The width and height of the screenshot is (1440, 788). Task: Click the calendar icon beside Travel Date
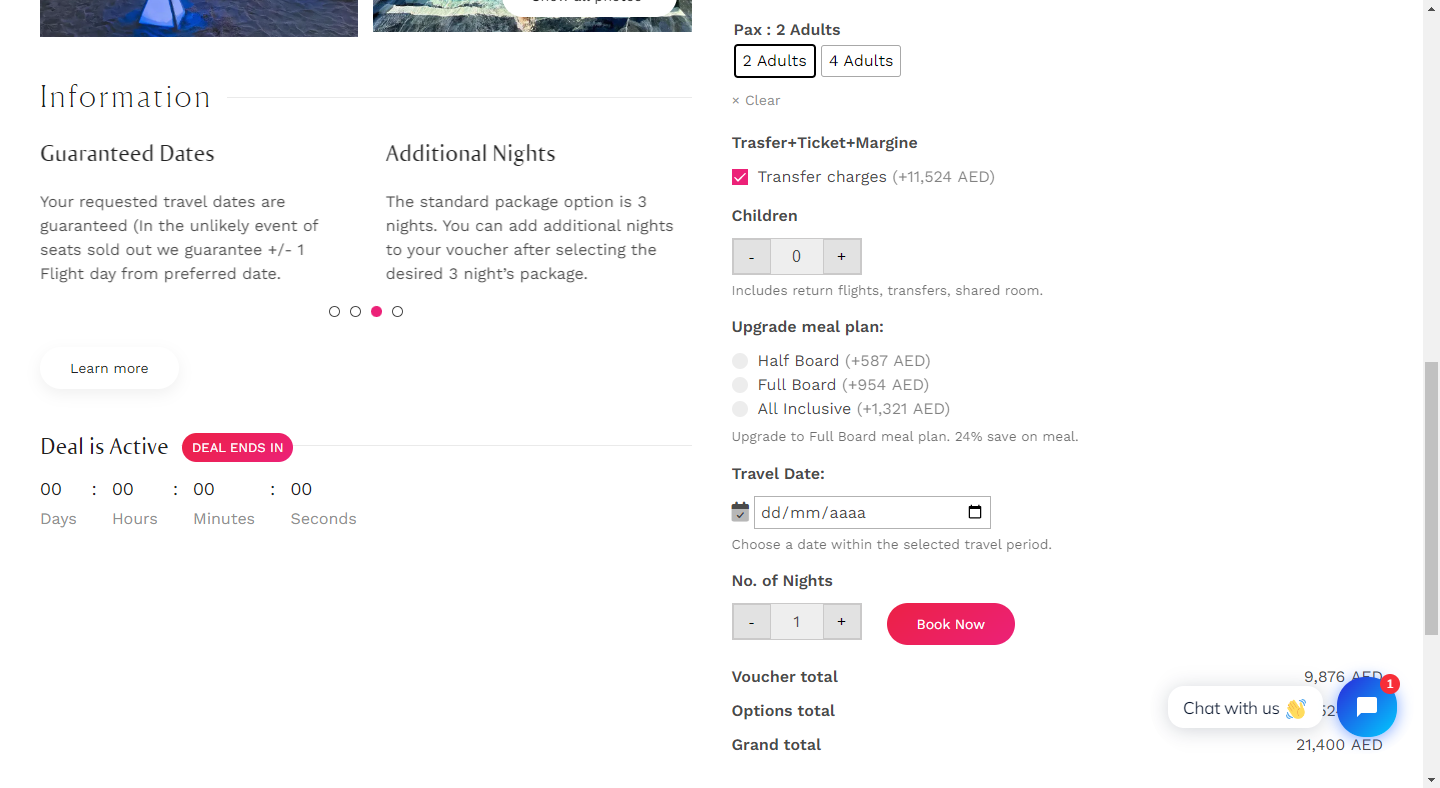[x=740, y=512]
